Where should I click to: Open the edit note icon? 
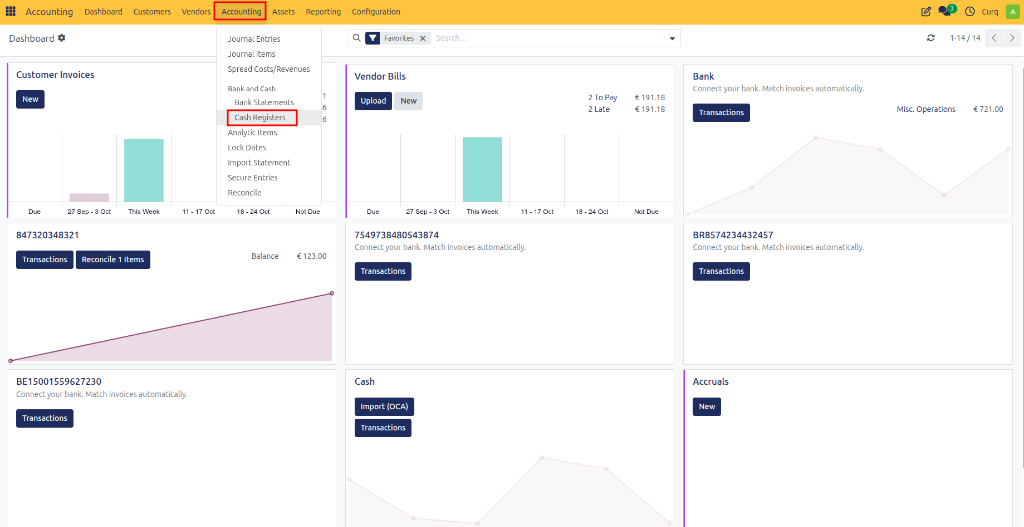925,12
